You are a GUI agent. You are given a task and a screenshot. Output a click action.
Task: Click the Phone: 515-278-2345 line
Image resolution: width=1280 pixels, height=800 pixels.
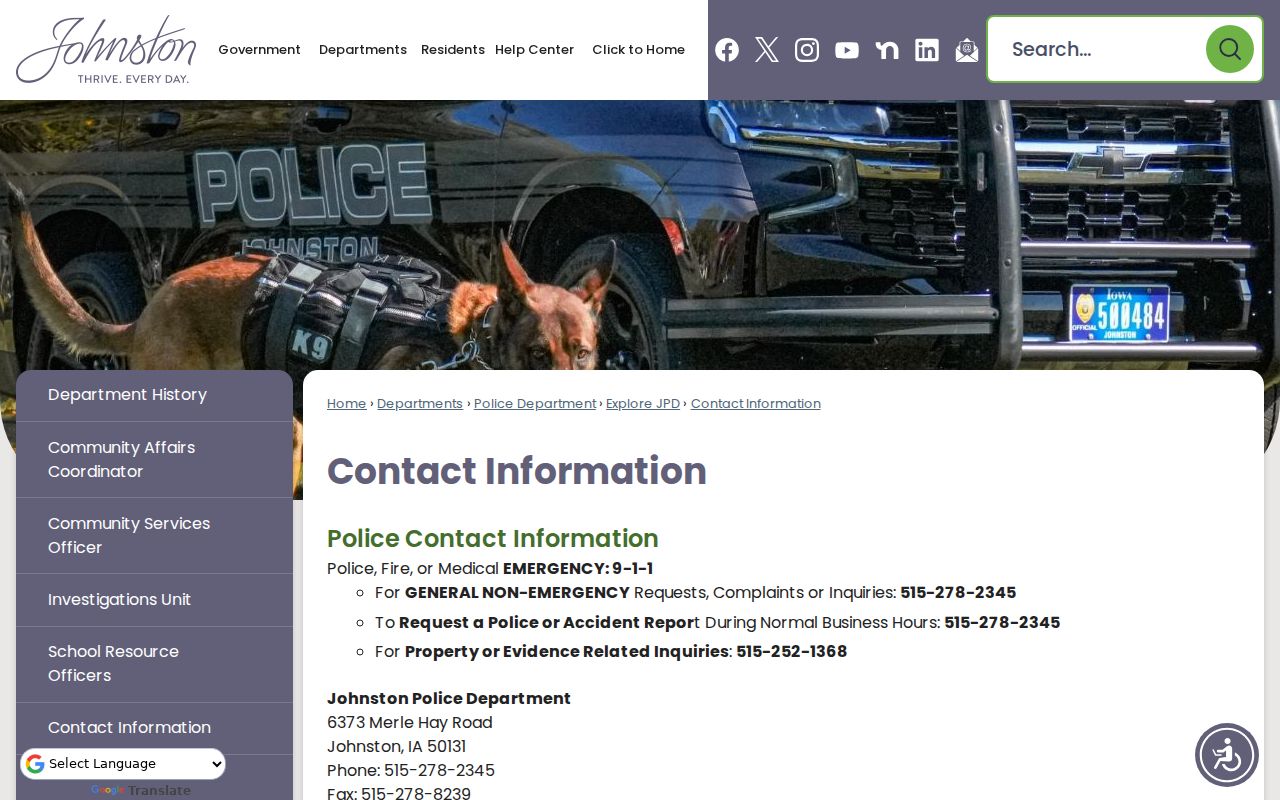(411, 771)
